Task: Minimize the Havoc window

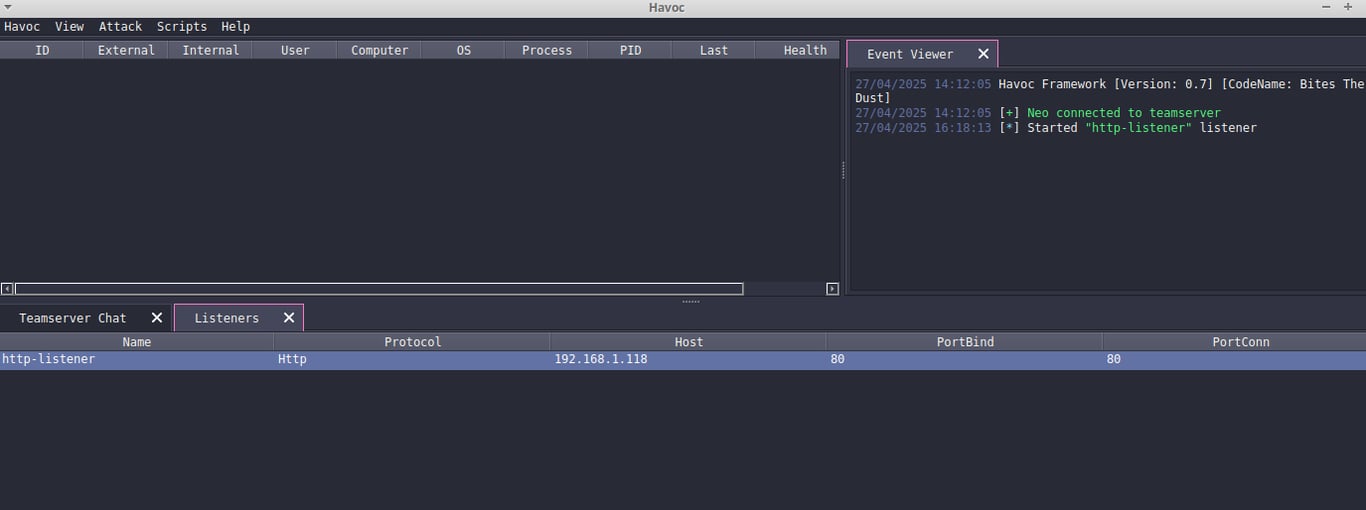Action: (x=1327, y=7)
